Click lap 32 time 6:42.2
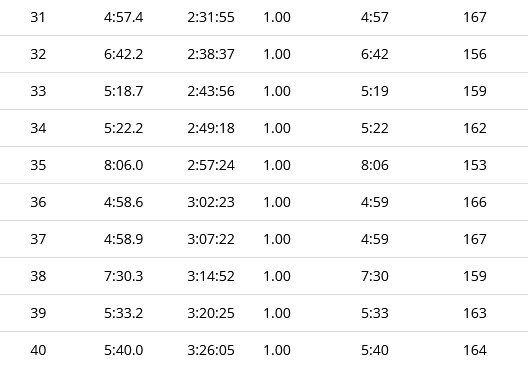The width and height of the screenshot is (528, 368). coord(124,54)
